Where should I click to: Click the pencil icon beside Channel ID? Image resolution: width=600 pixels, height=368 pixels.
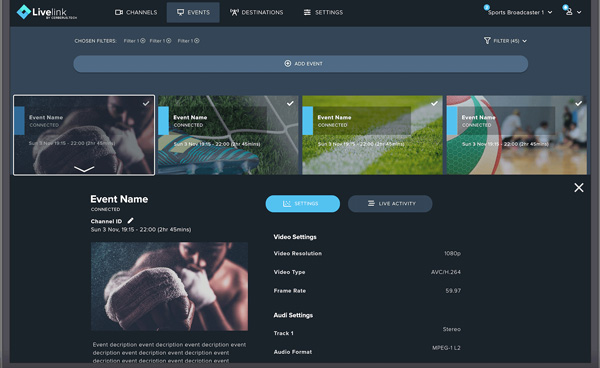click(x=130, y=220)
